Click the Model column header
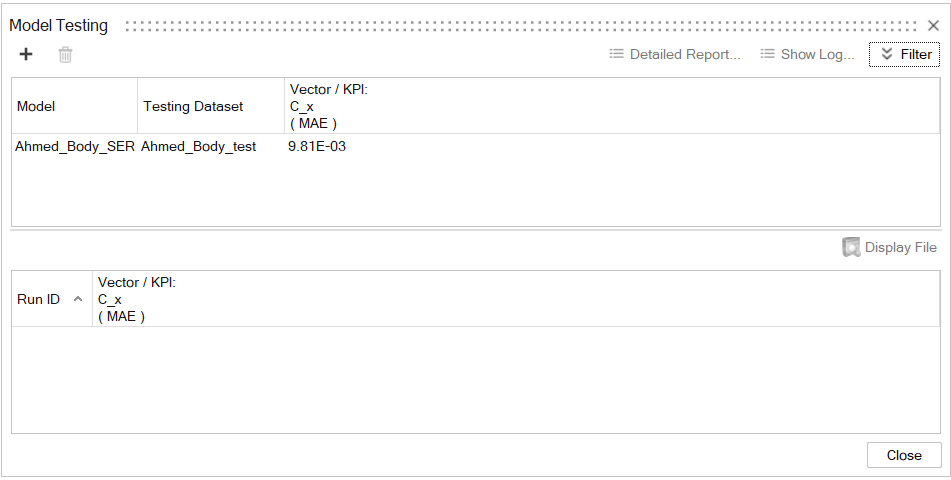Image resolution: width=951 pixels, height=480 pixels. [x=36, y=106]
